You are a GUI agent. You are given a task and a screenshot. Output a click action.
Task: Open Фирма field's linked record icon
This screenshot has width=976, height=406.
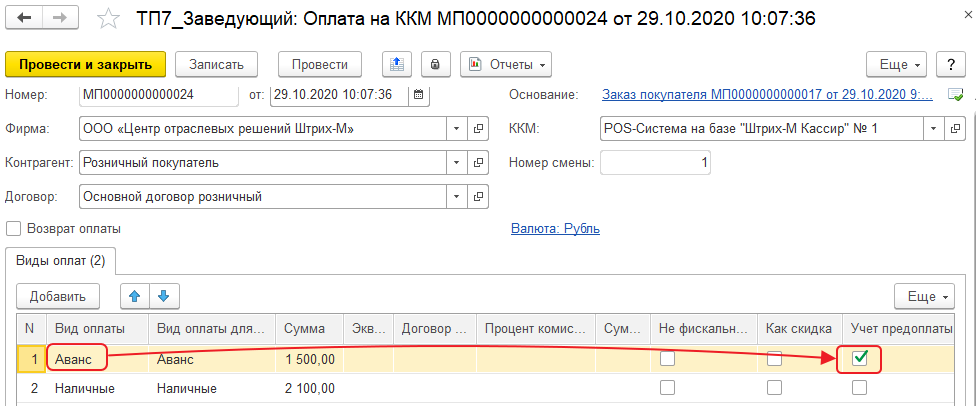point(478,129)
